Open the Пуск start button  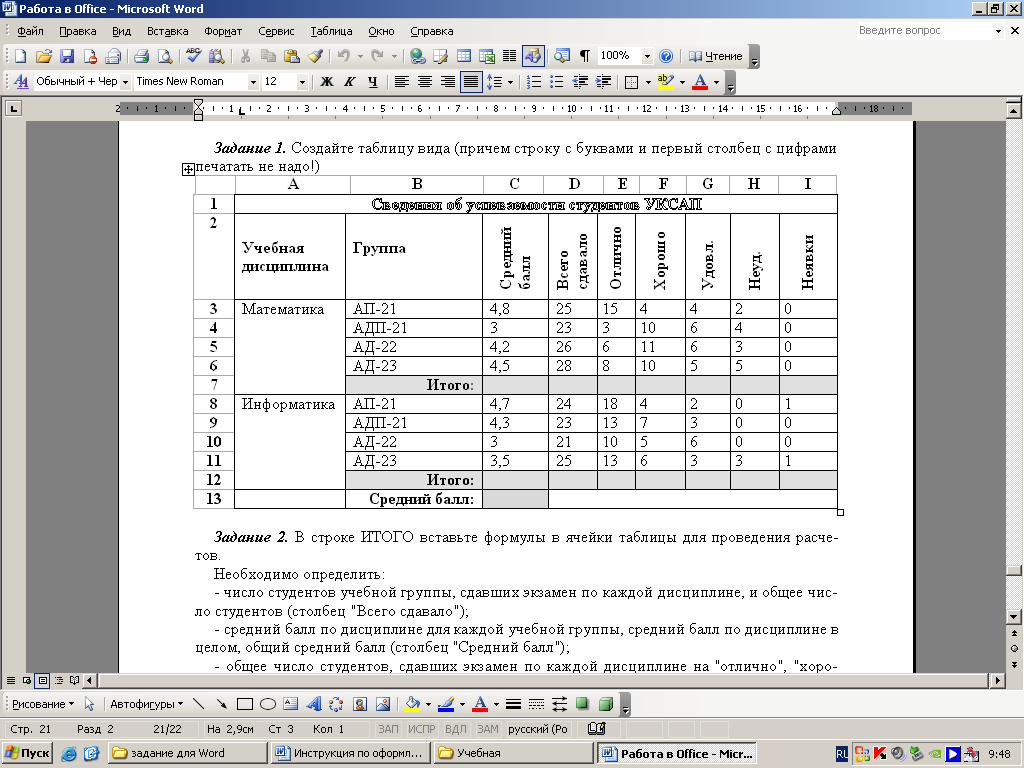(27, 753)
